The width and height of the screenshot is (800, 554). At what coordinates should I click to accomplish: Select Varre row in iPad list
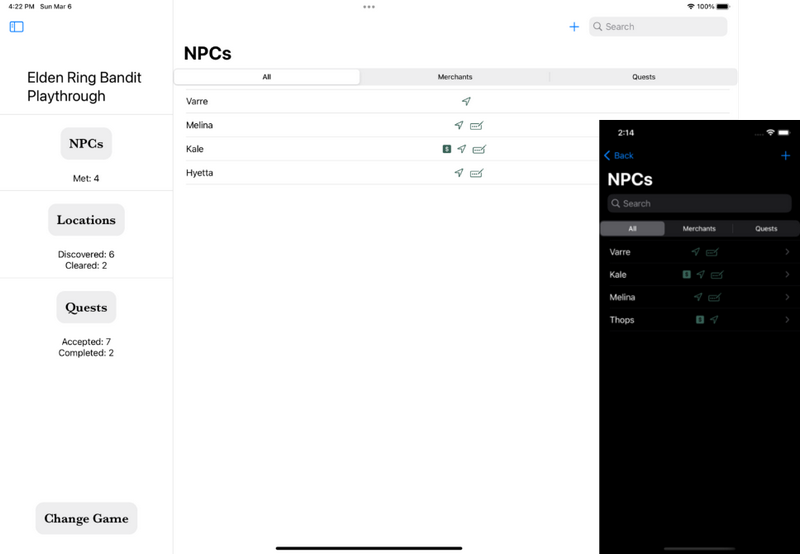pyautogui.click(x=457, y=101)
